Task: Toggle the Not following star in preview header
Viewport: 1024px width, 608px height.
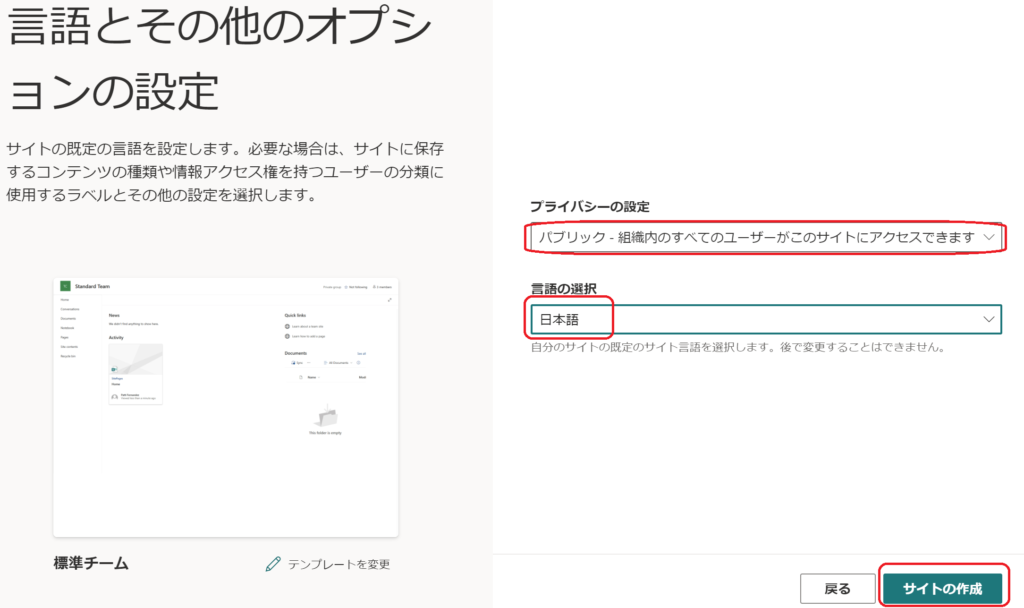Action: [x=346, y=287]
